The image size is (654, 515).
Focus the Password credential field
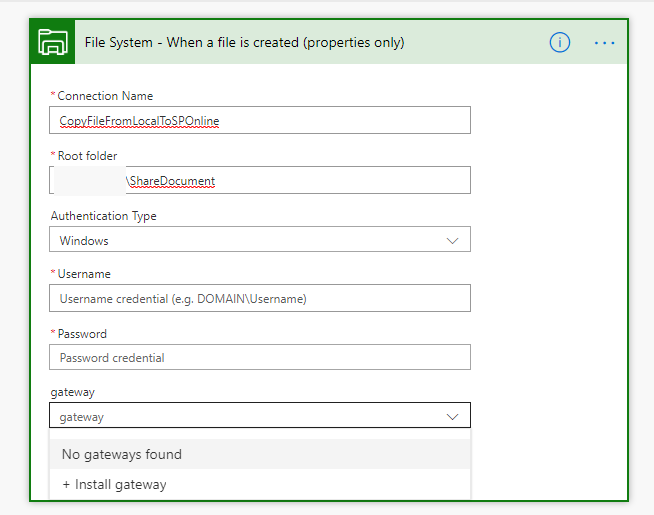tap(260, 357)
